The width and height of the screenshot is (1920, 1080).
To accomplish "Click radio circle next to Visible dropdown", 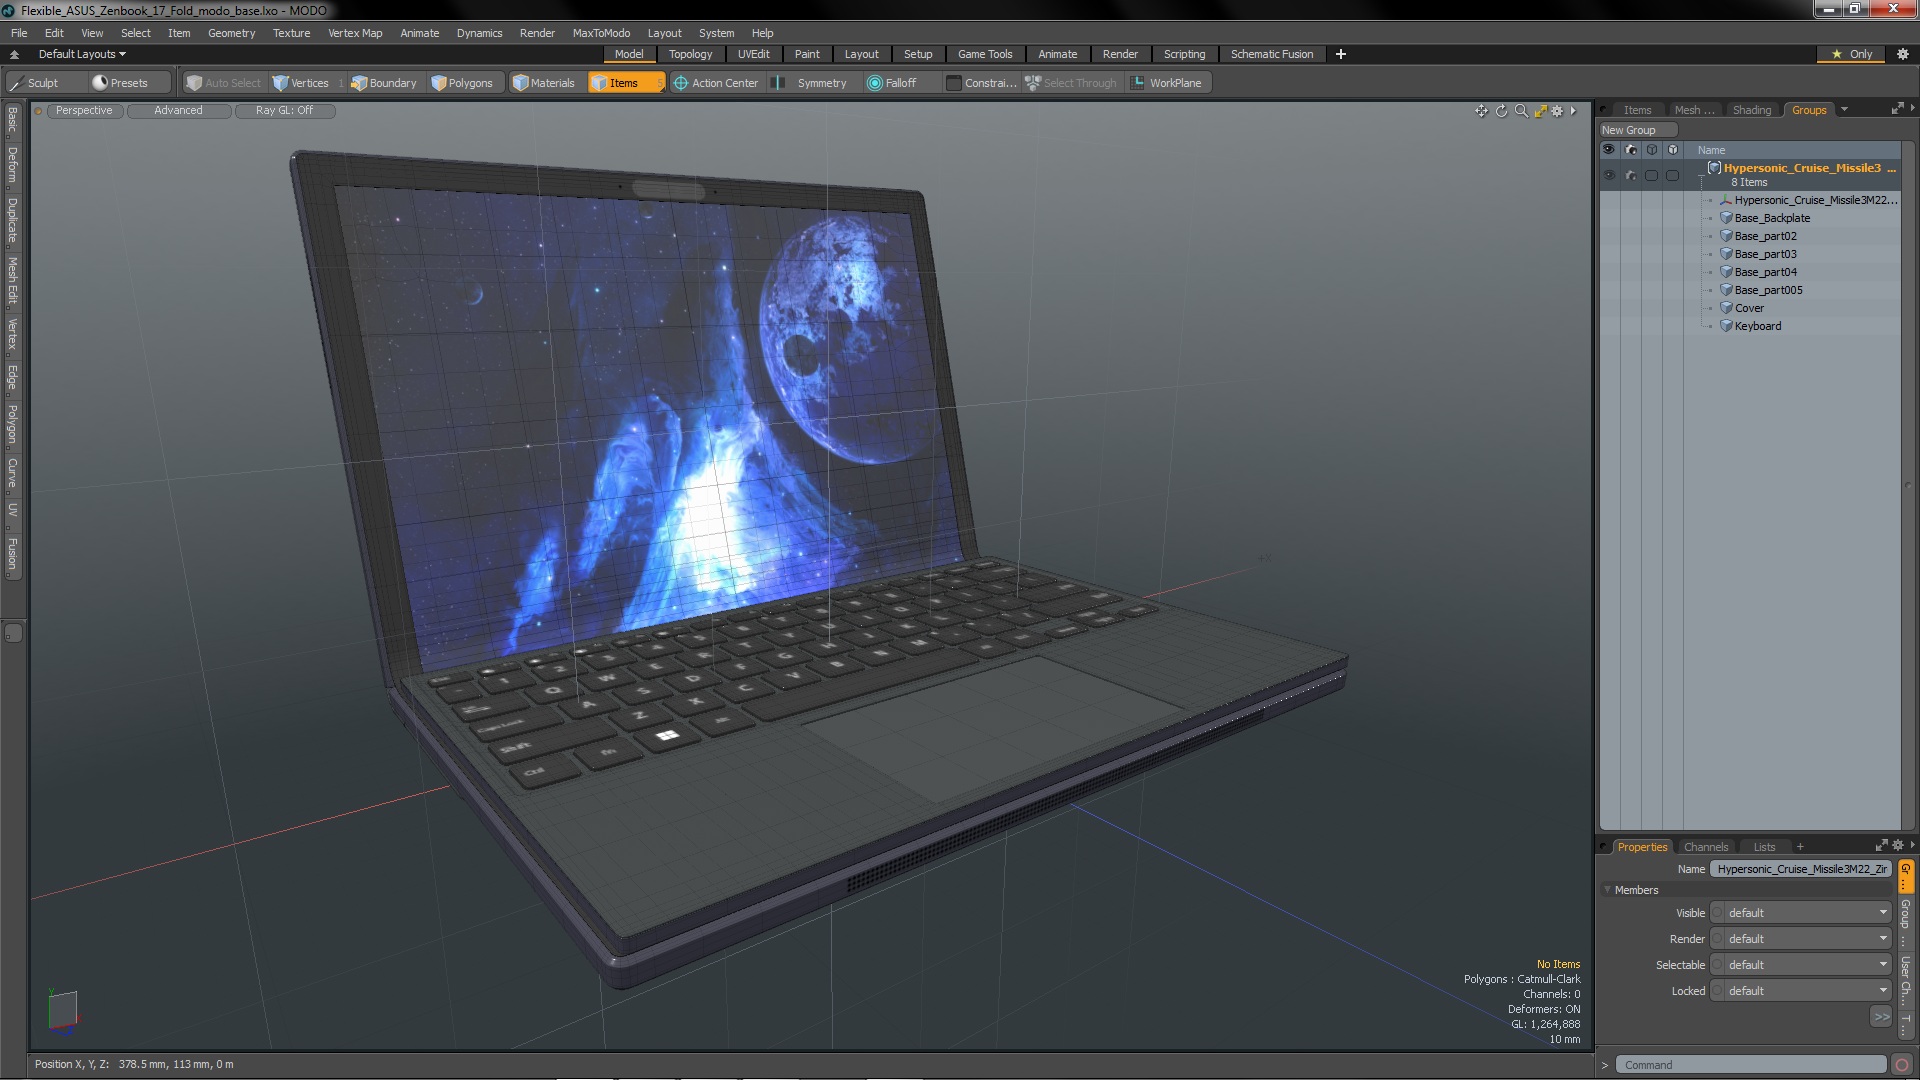I will (1718, 913).
